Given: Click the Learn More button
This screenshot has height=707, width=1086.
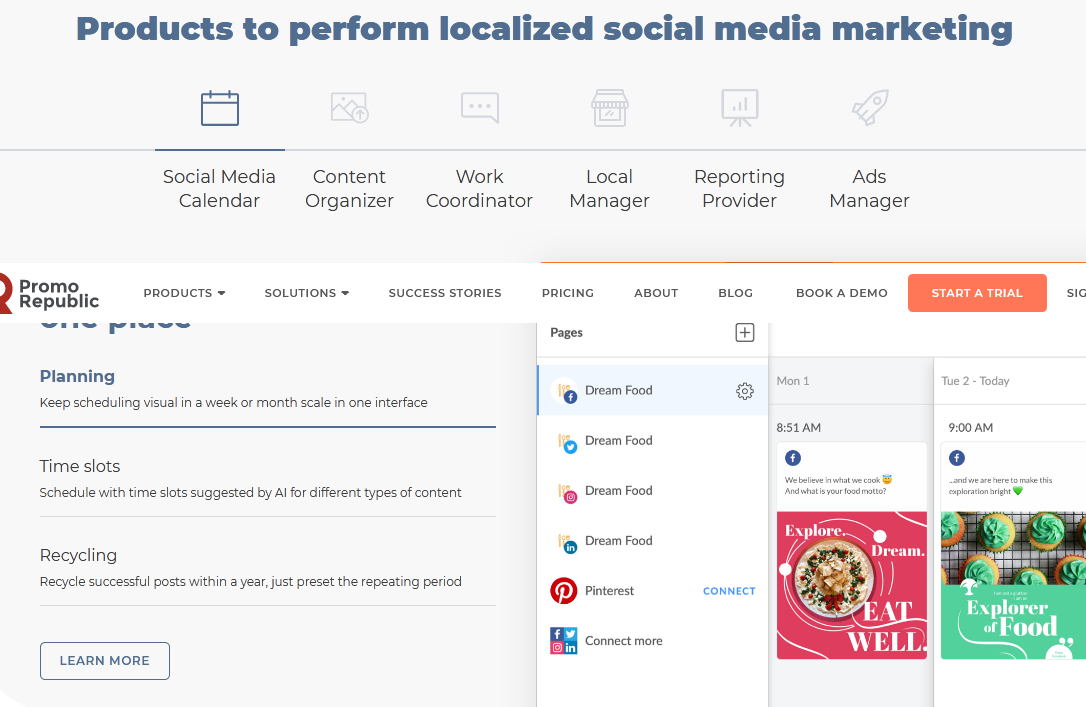Looking at the screenshot, I should tap(105, 661).
